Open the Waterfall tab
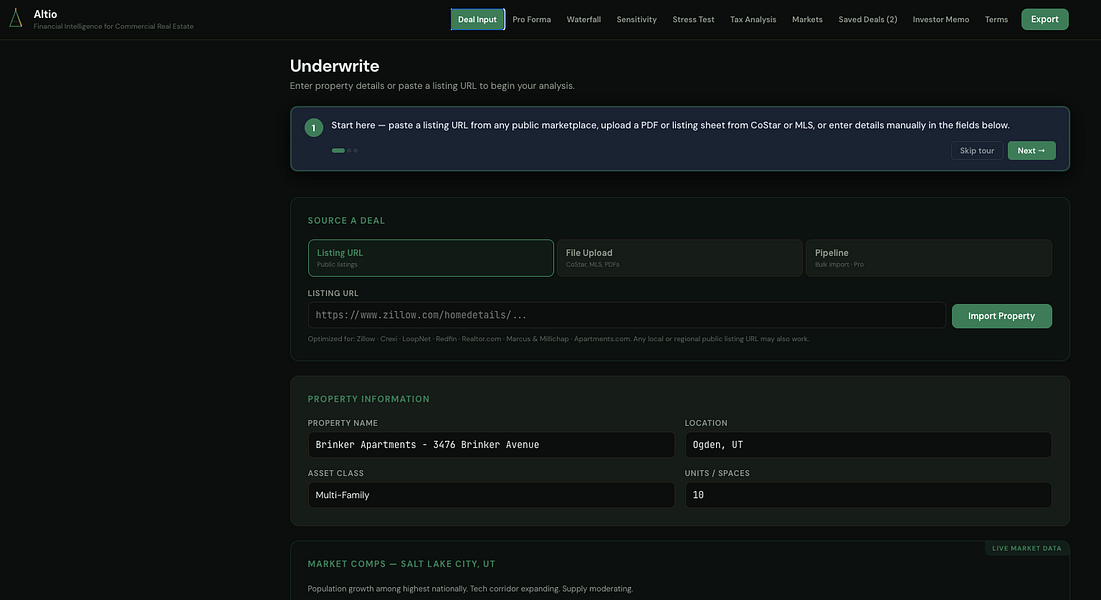This screenshot has width=1101, height=600. click(584, 20)
